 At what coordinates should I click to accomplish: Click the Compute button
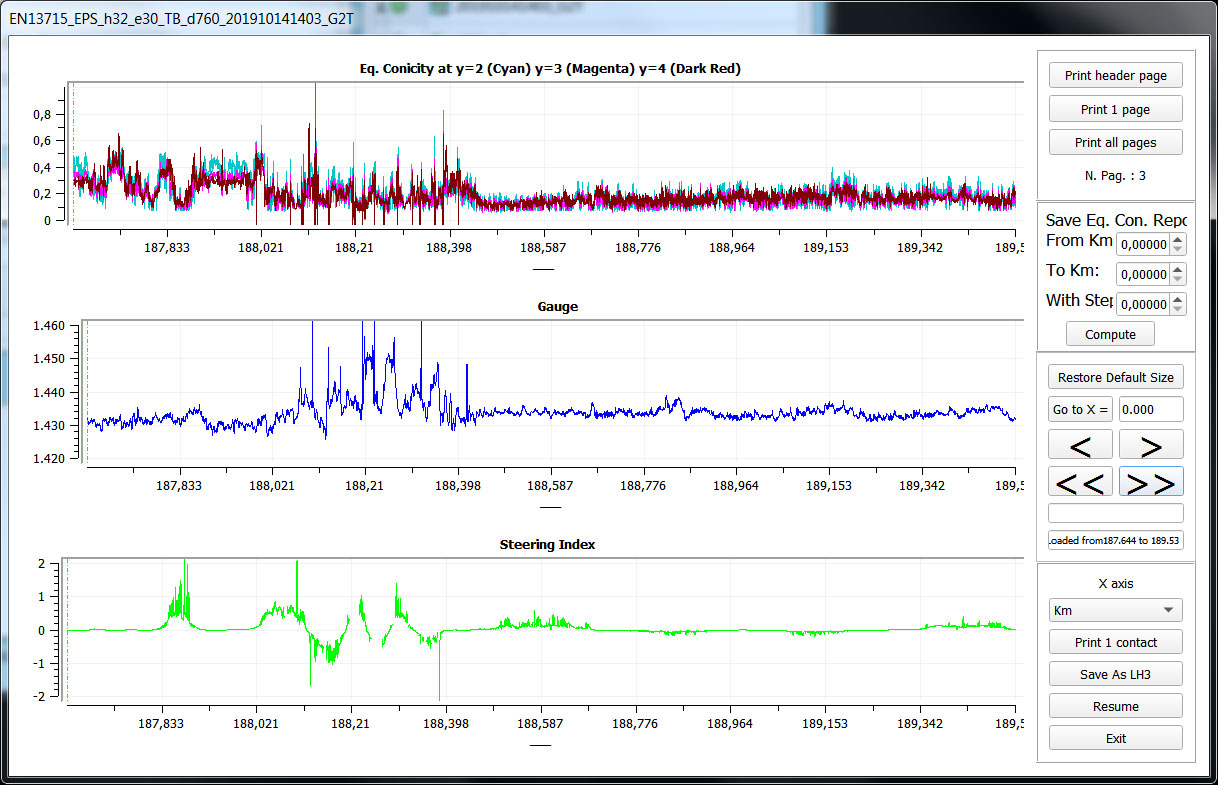pos(1109,334)
